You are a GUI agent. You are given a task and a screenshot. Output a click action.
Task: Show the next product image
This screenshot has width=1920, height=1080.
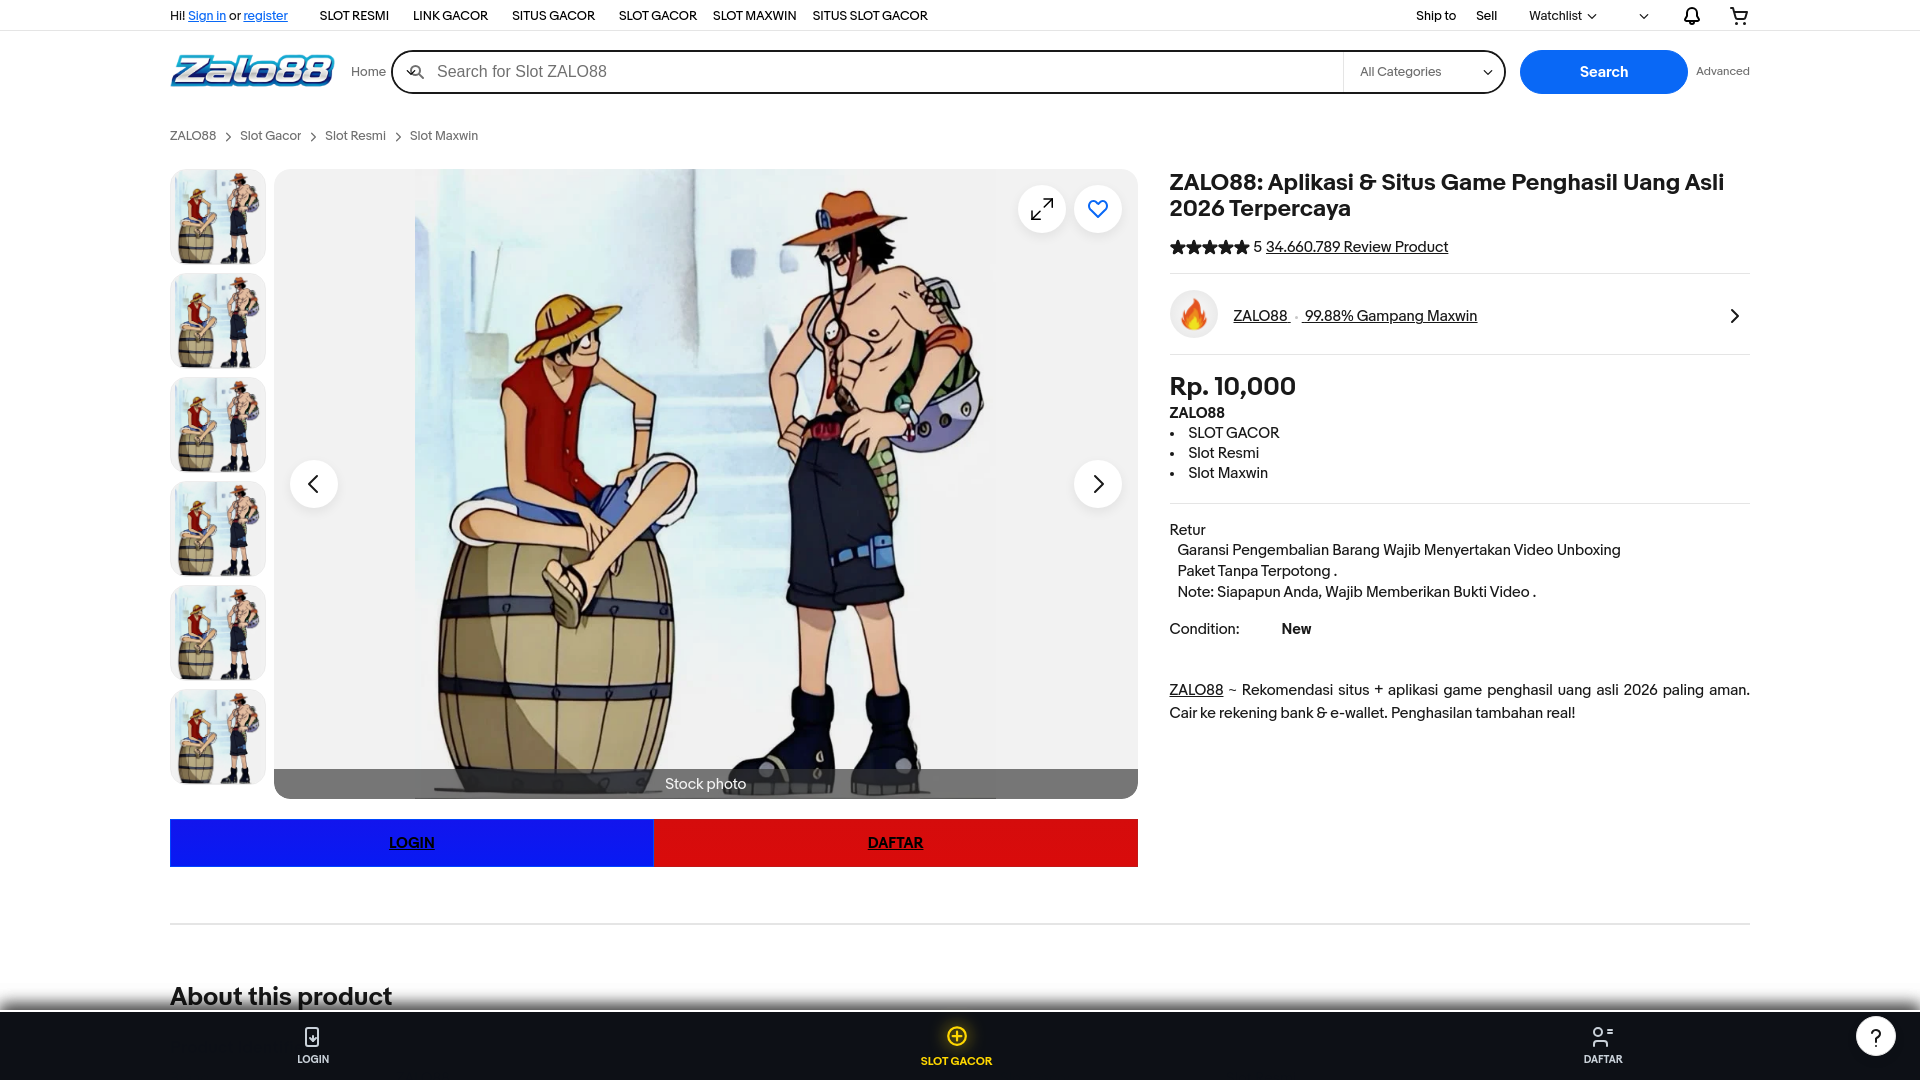click(x=1098, y=484)
